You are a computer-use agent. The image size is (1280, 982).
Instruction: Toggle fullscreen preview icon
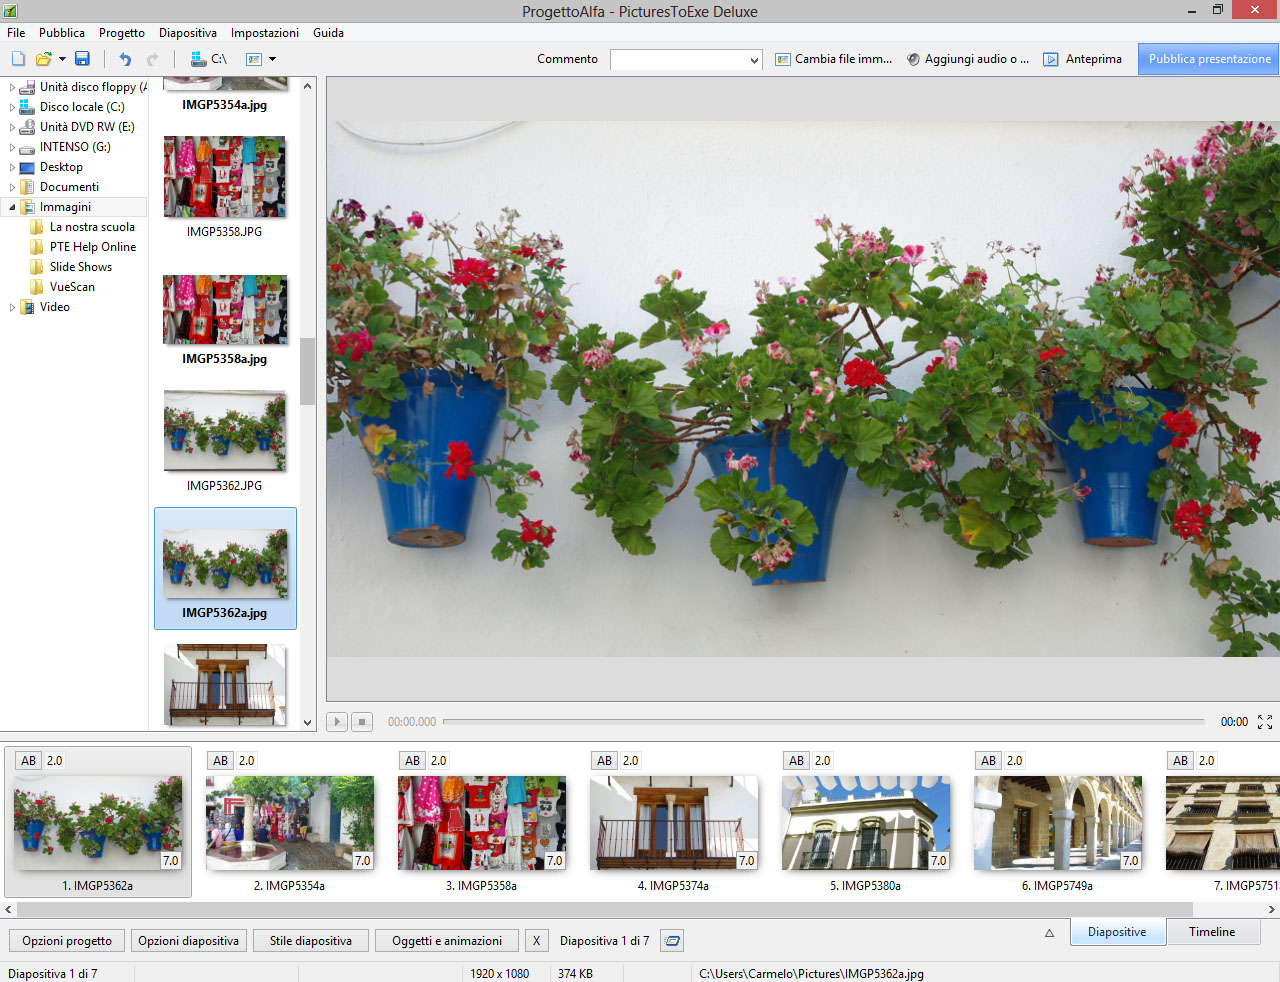click(1265, 722)
